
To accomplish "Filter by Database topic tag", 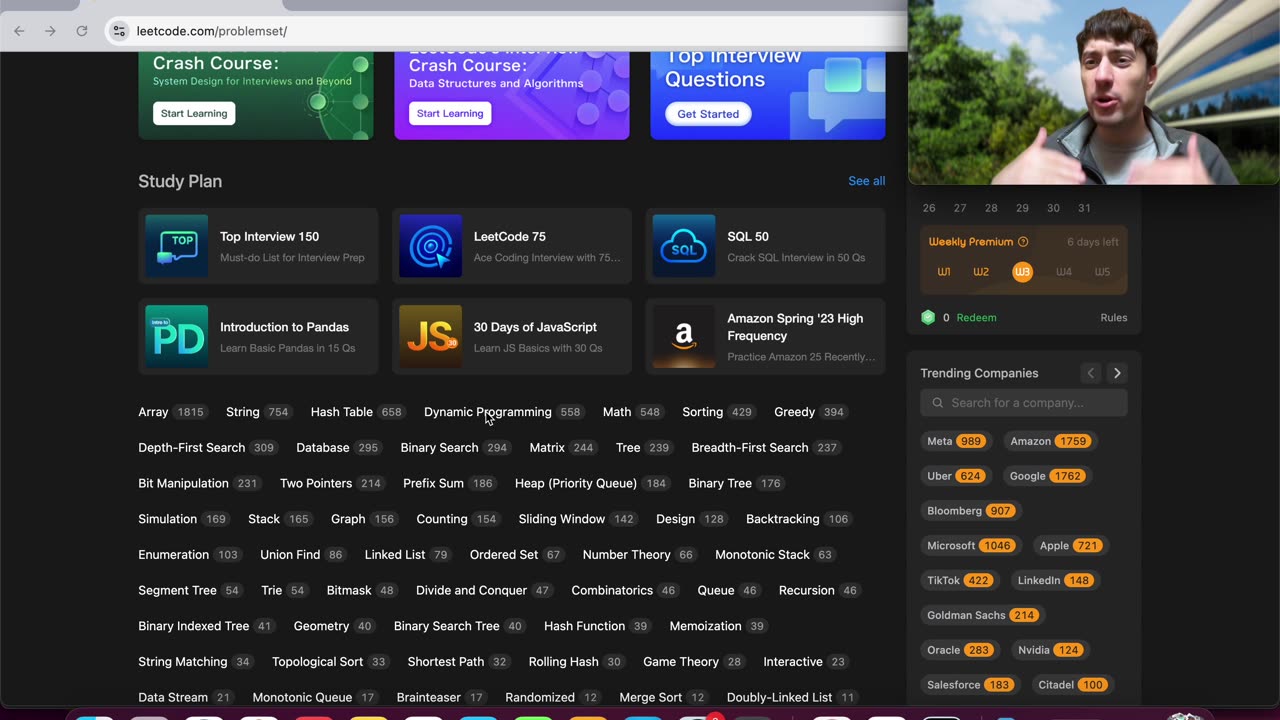I will pos(339,448).
